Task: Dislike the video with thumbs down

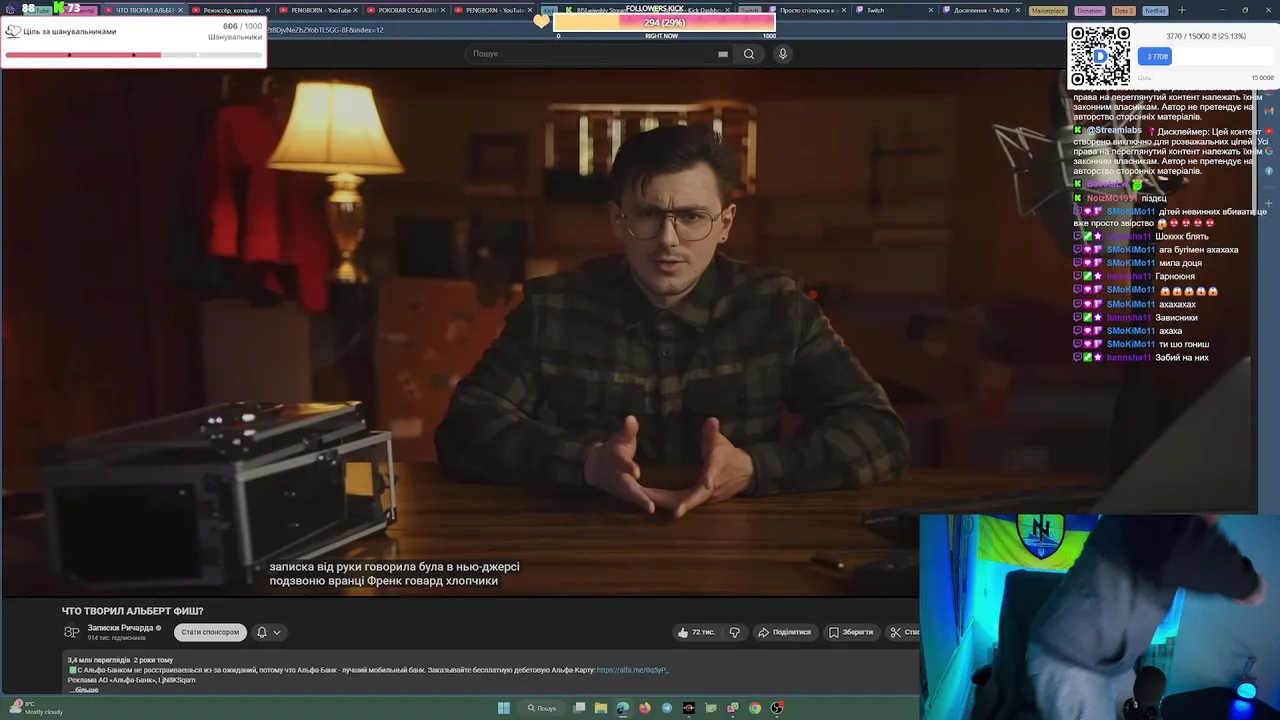Action: (x=735, y=632)
